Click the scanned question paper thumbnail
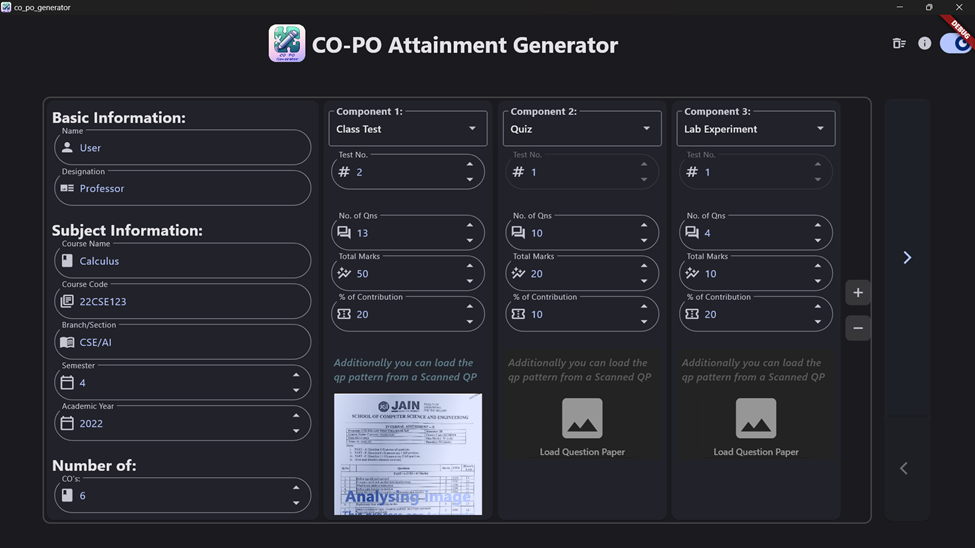Screen dimensions: 975x548 tap(408, 454)
